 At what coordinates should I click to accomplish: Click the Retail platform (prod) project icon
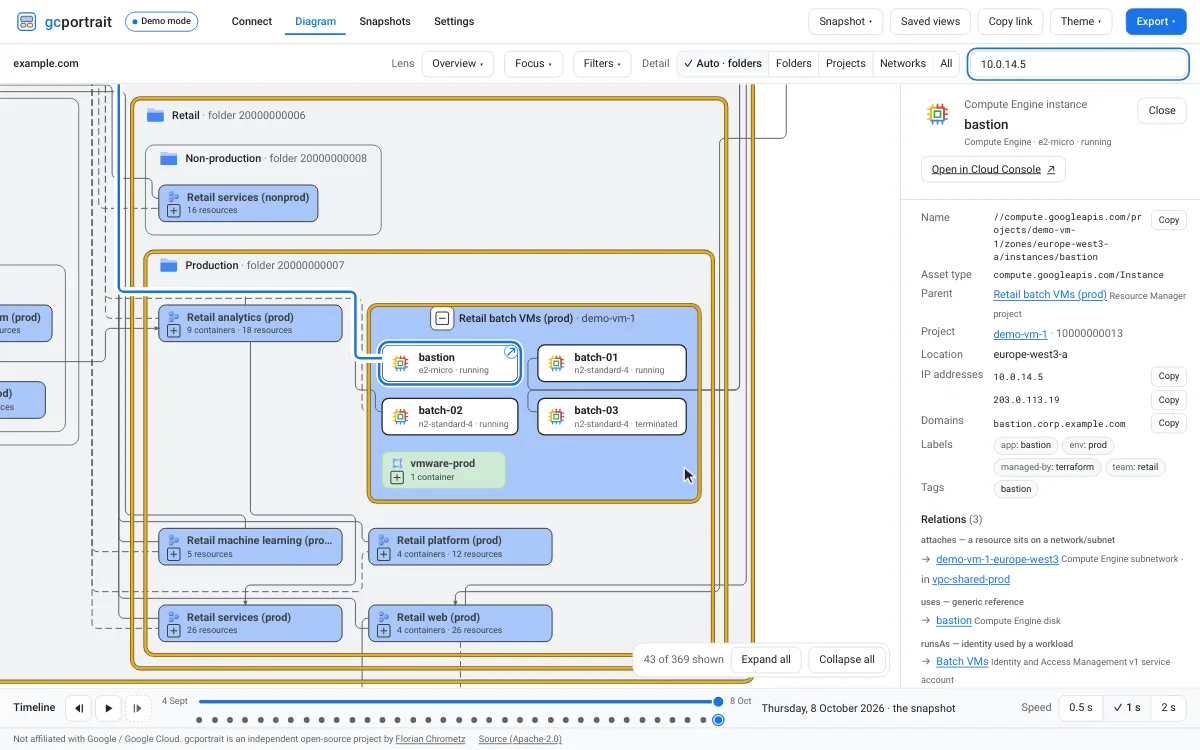383,540
